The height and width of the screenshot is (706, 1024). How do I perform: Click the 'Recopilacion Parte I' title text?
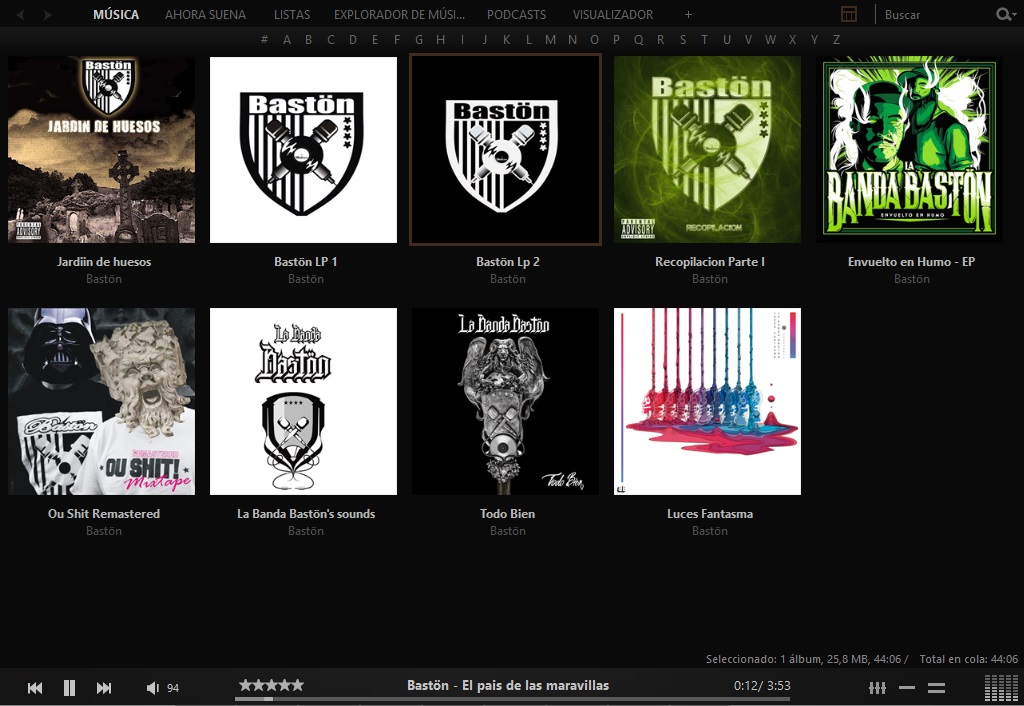click(x=710, y=262)
